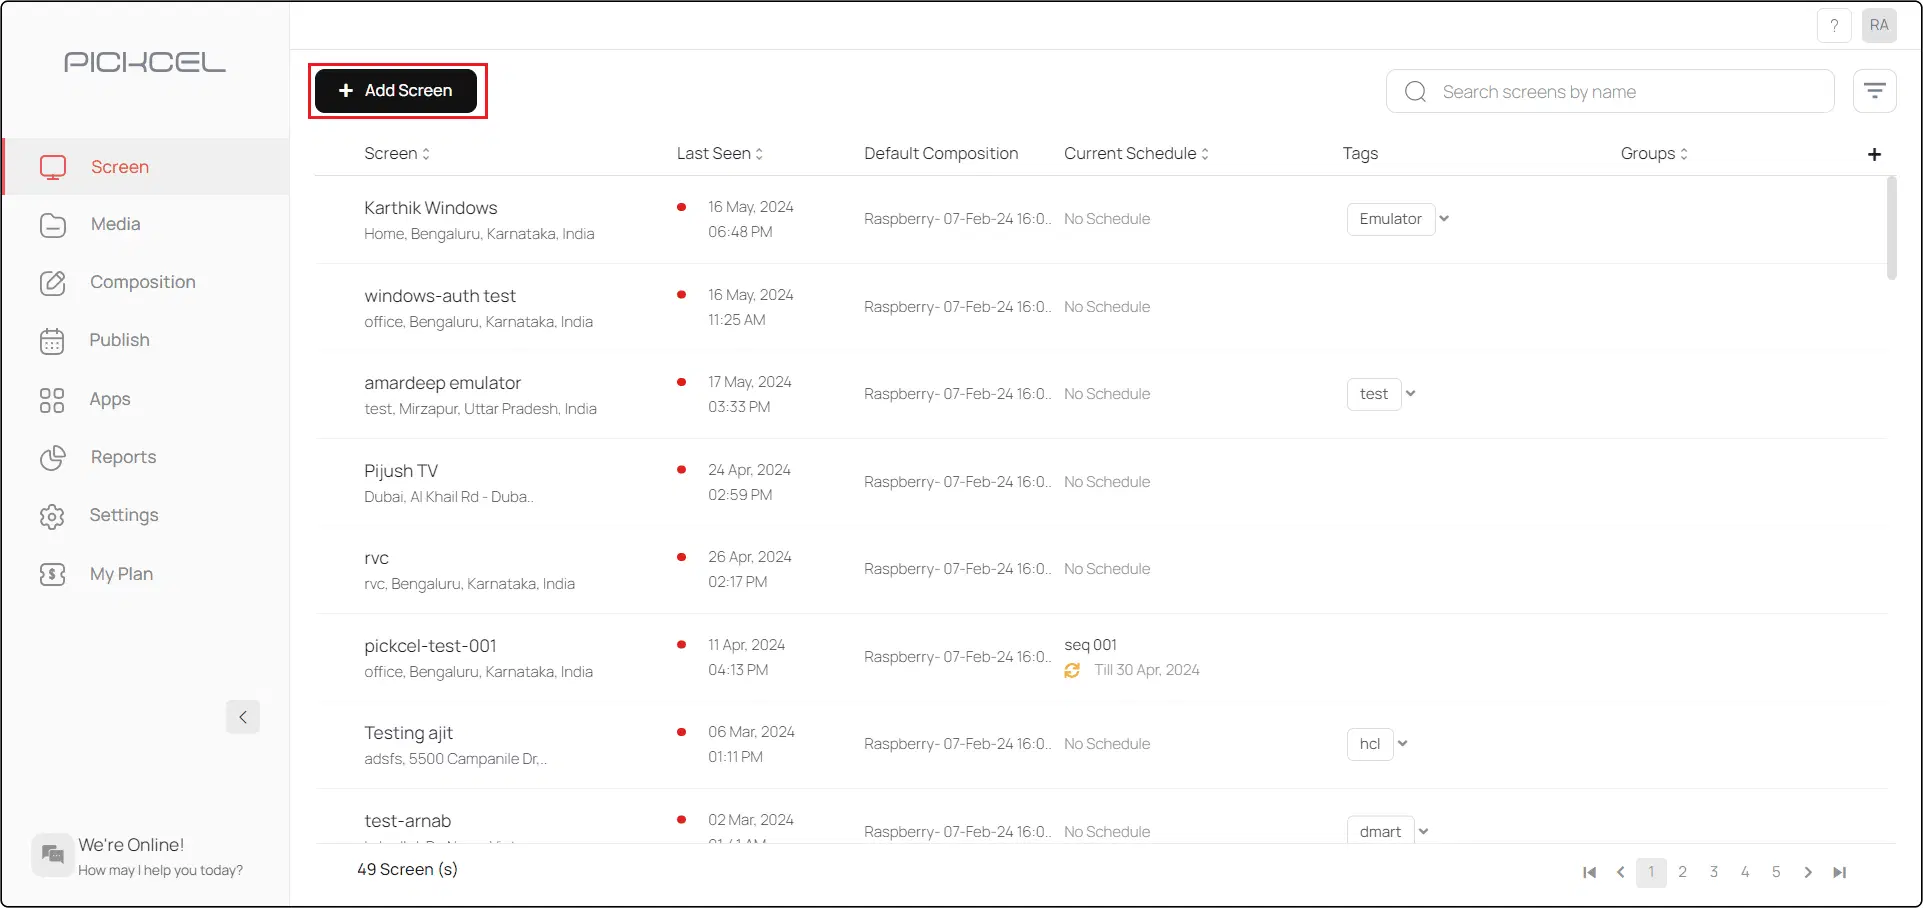The width and height of the screenshot is (1923, 908).
Task: Click the filter icon beside search
Action: point(1874,92)
